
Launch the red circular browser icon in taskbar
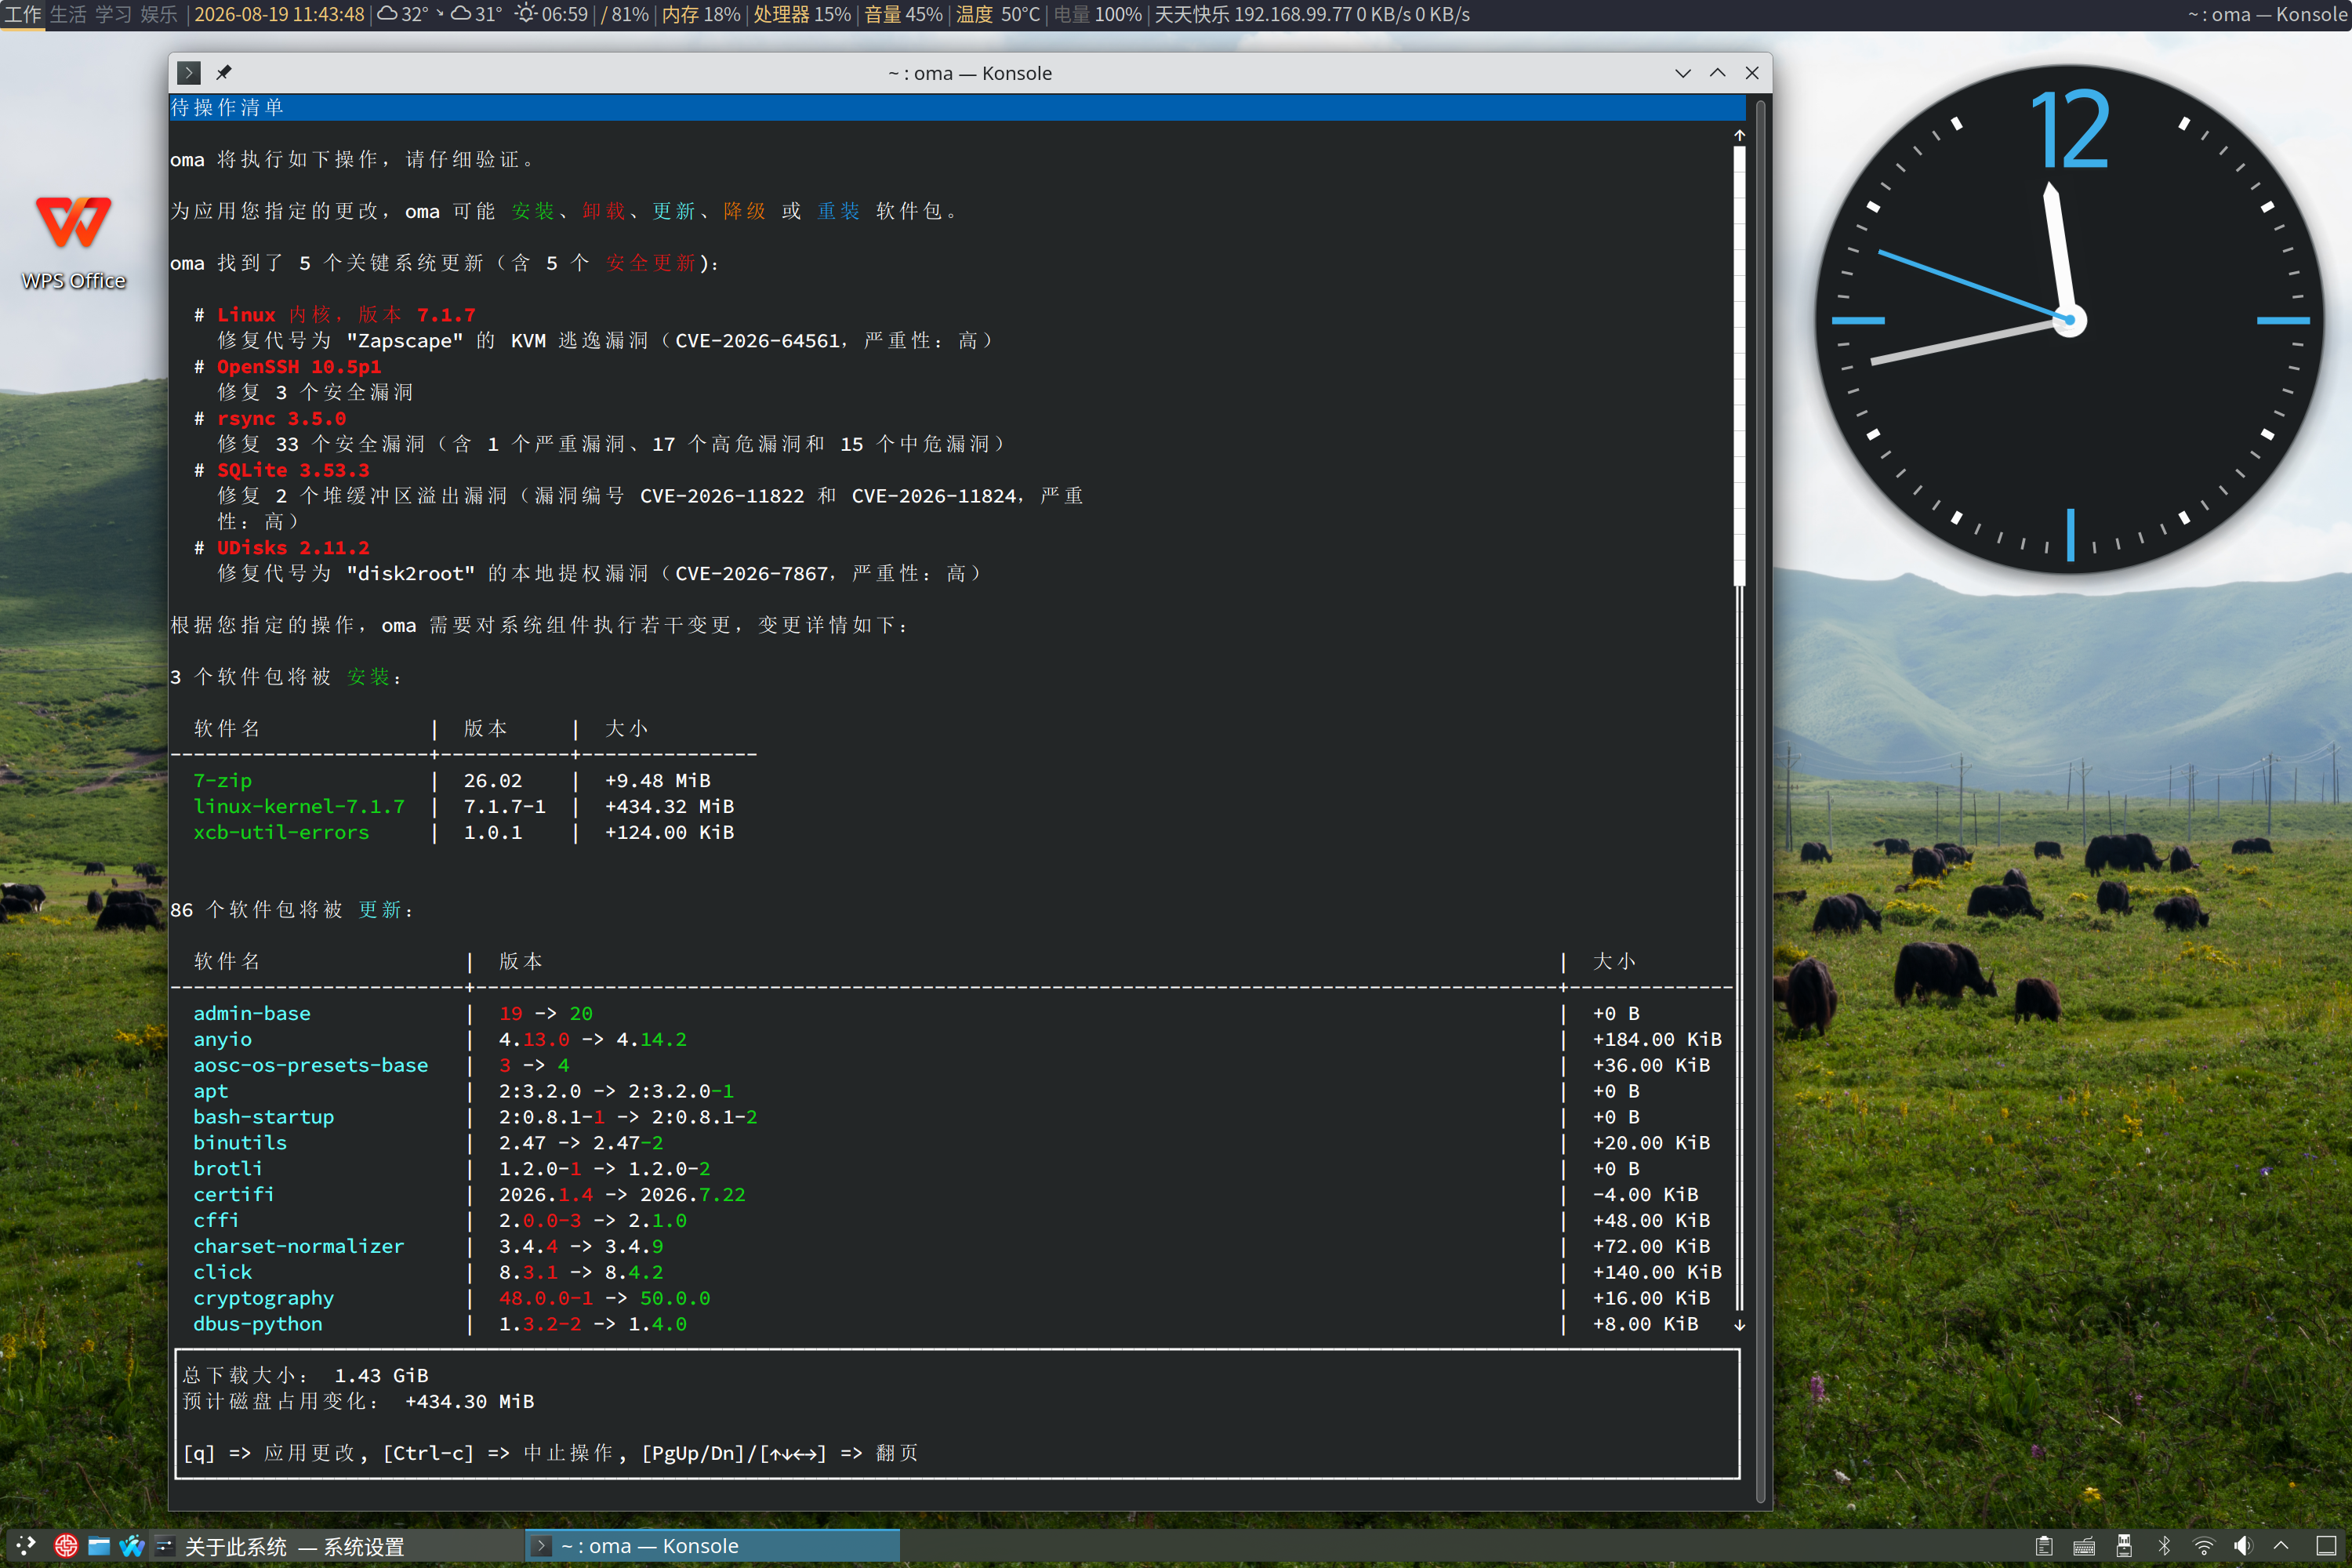[x=66, y=1545]
